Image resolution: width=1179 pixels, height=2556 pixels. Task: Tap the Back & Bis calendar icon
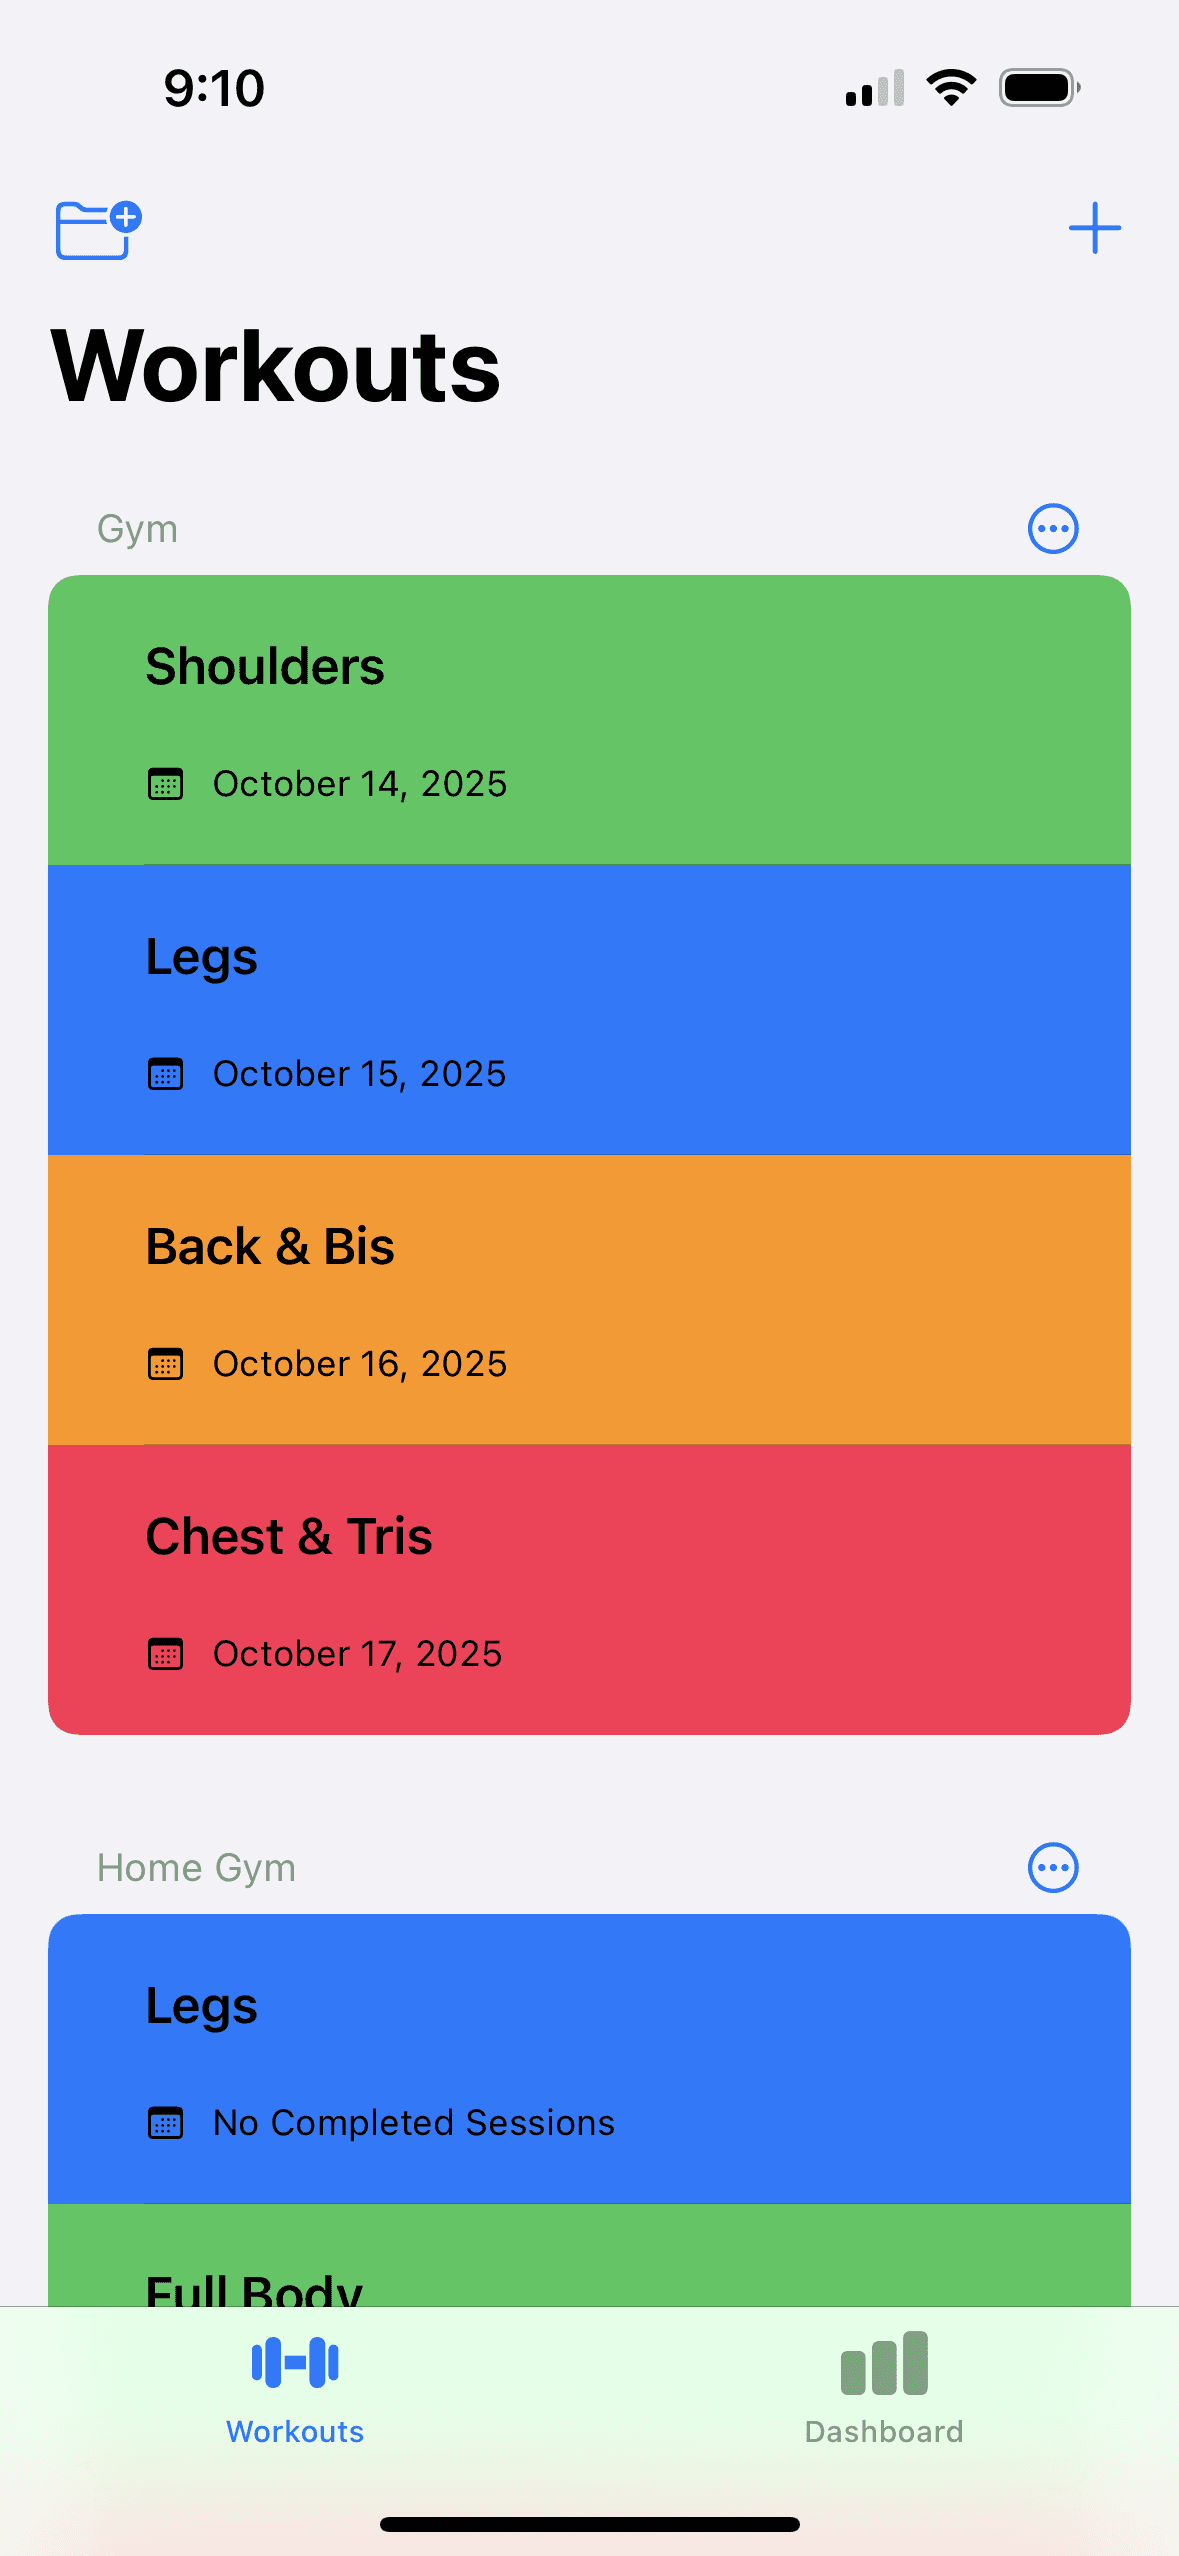[x=165, y=1364]
